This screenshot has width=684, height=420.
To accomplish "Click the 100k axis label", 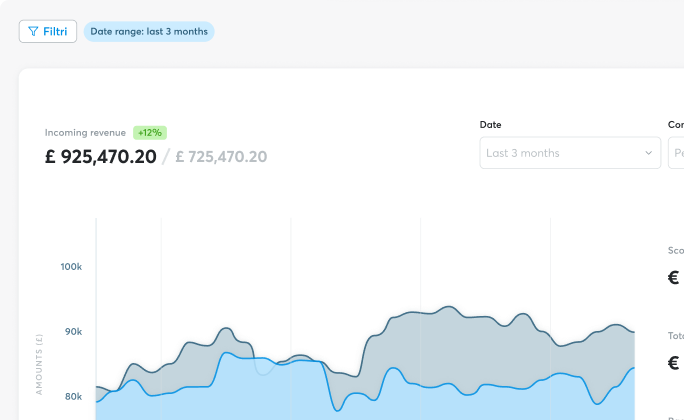I will click(71, 266).
